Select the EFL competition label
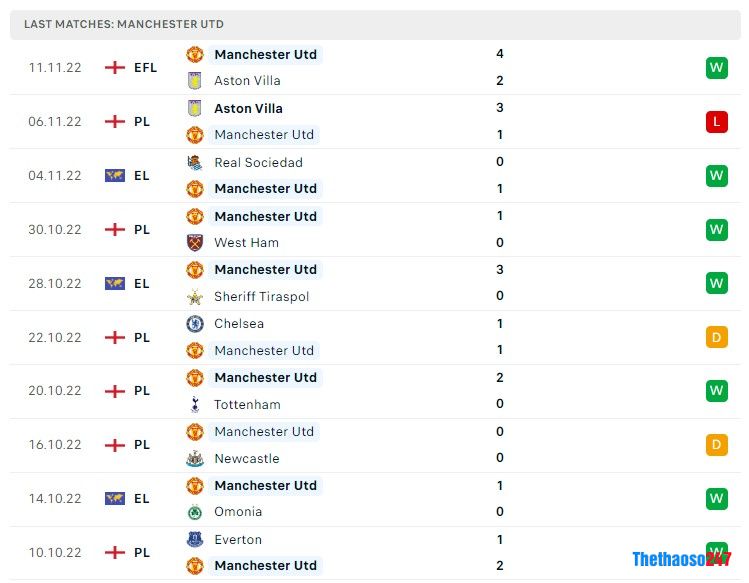749x583 pixels. [x=145, y=68]
